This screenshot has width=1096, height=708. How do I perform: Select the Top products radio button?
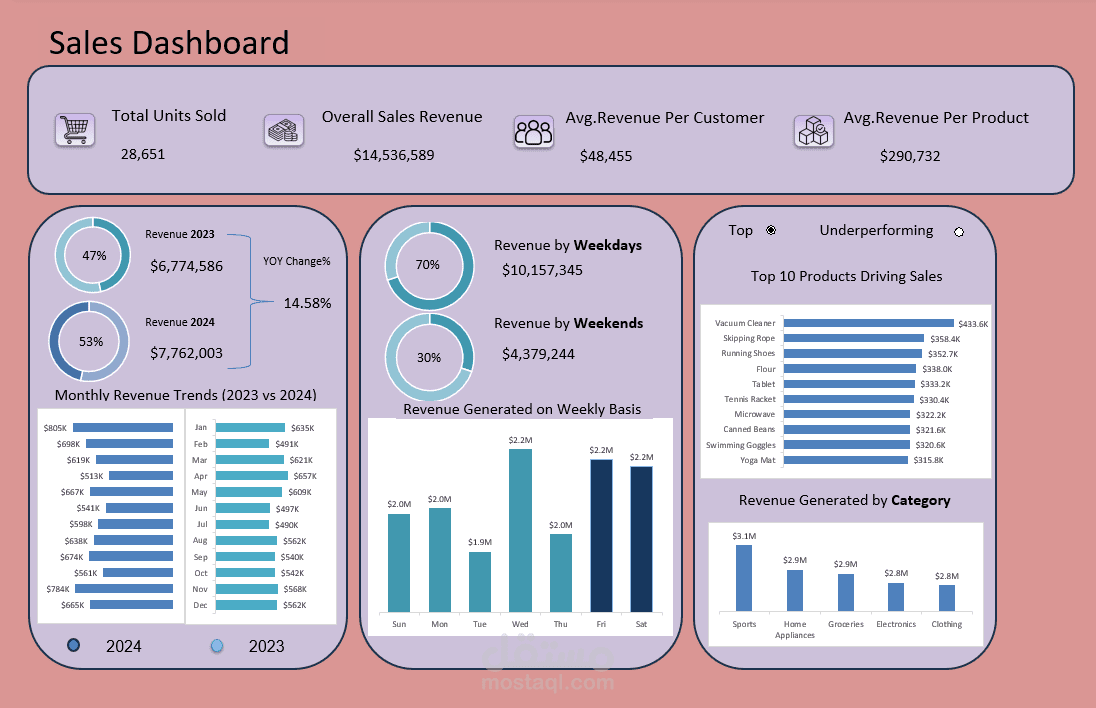click(x=771, y=230)
